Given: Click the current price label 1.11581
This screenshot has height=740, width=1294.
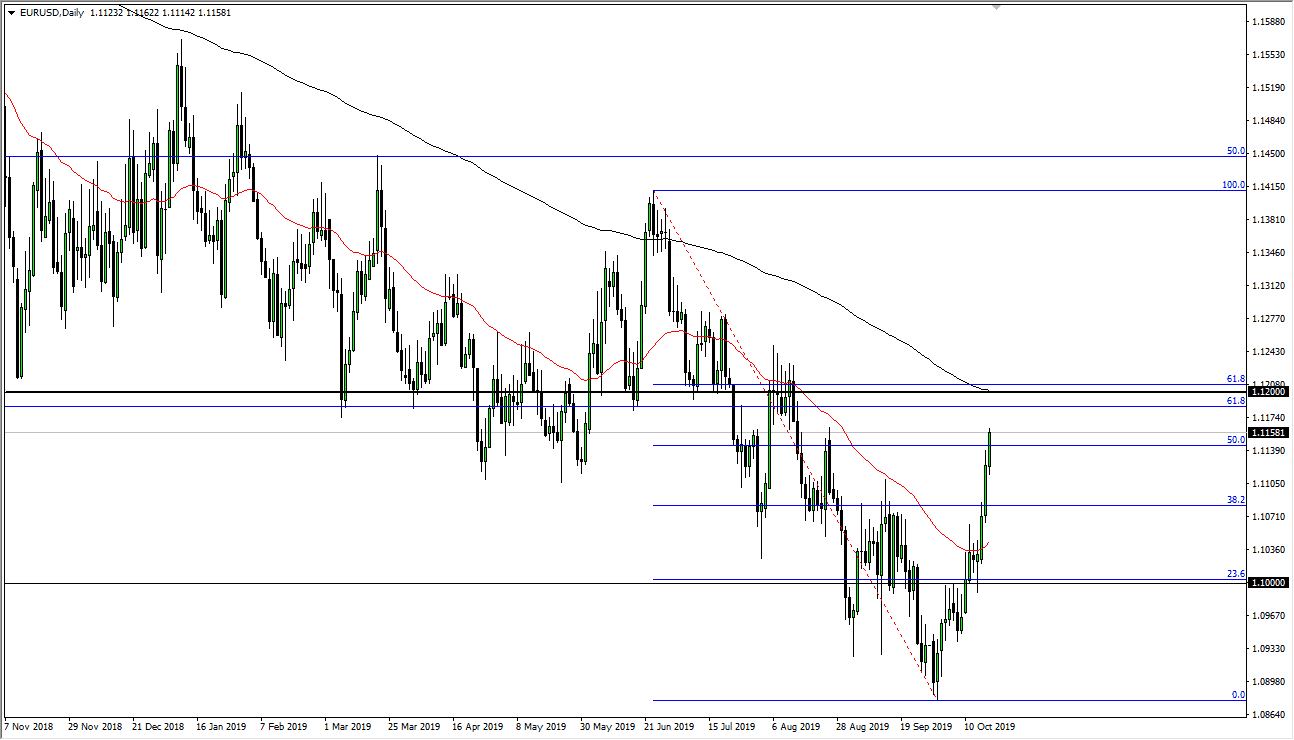Looking at the screenshot, I should (1268, 432).
